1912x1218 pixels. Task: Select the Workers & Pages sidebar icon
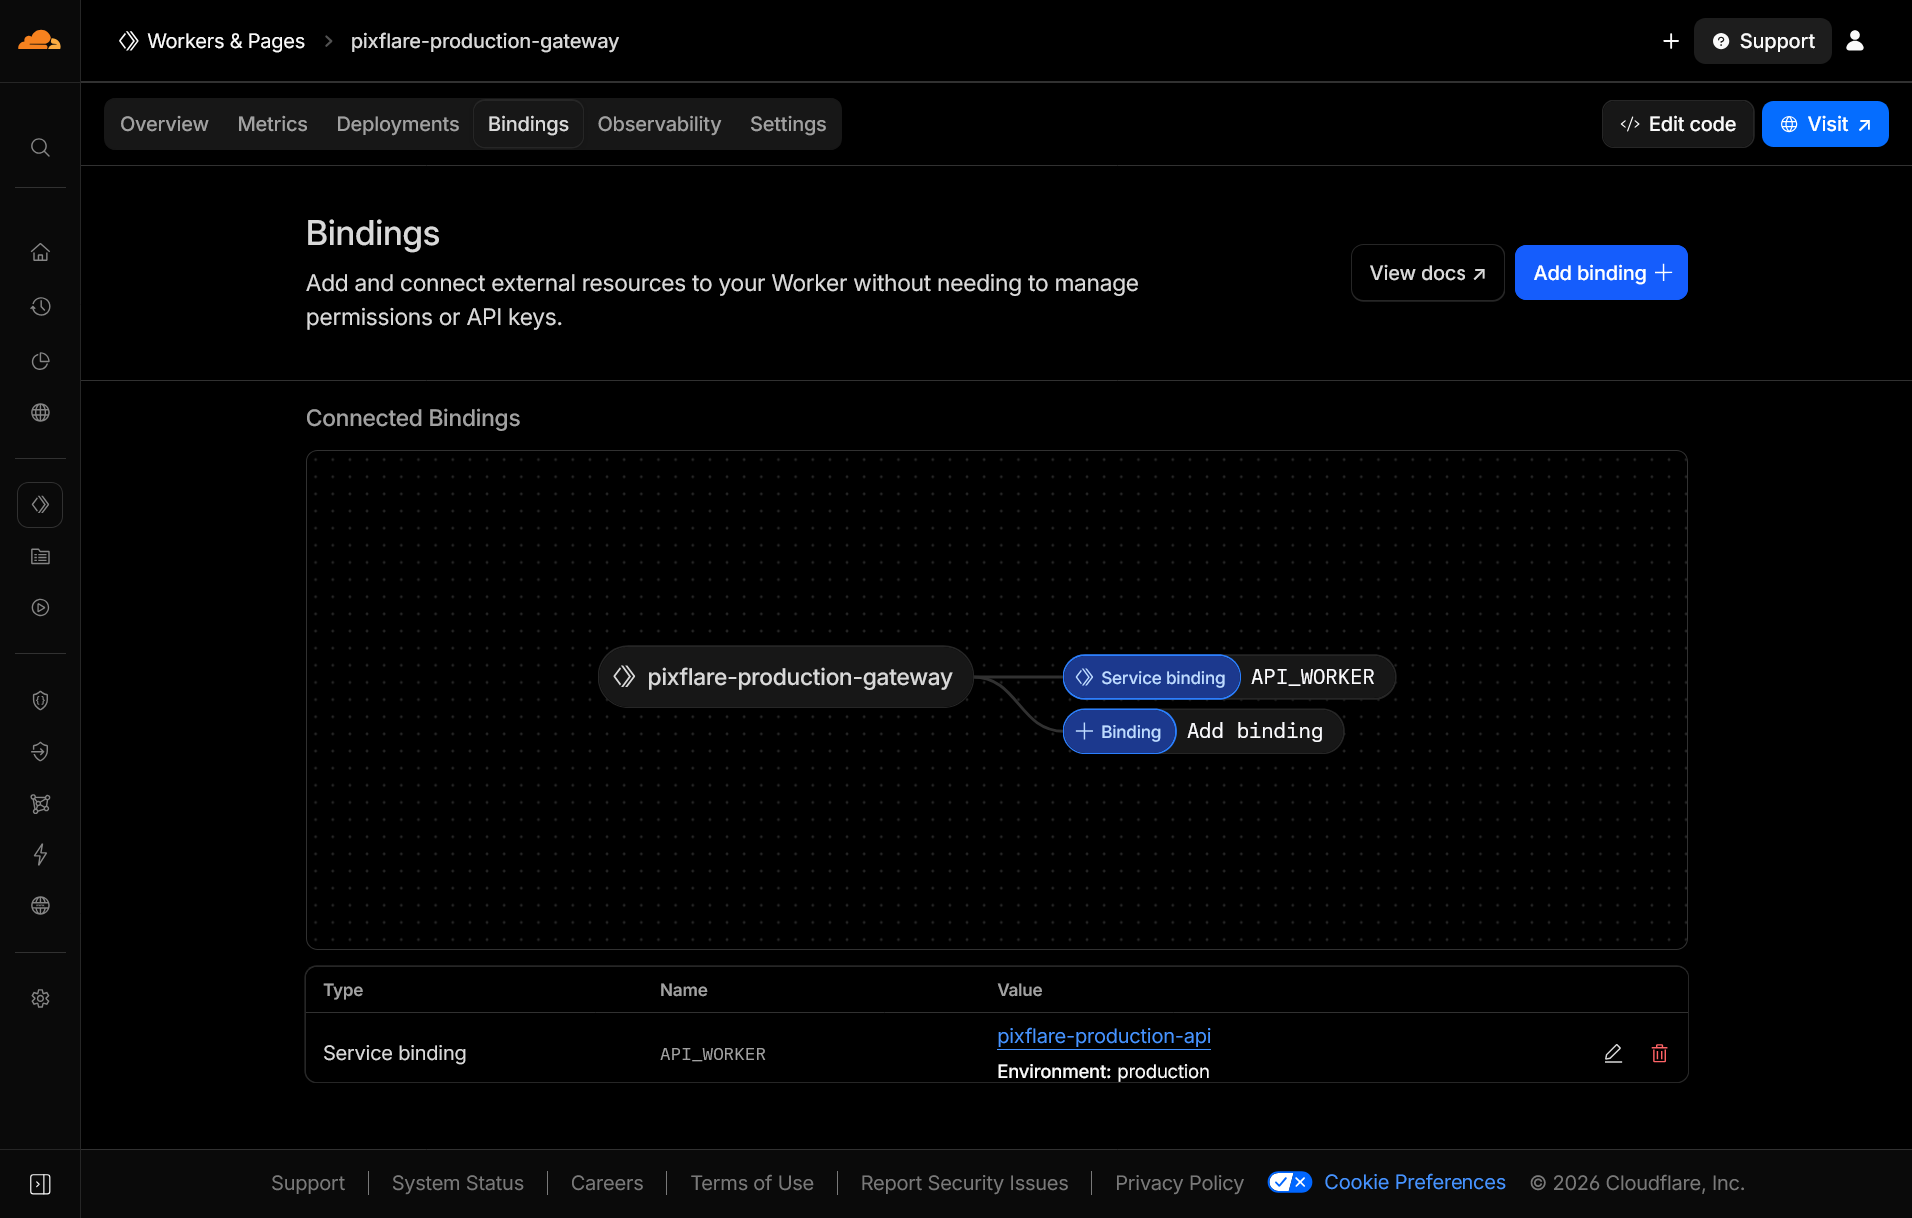coord(40,504)
